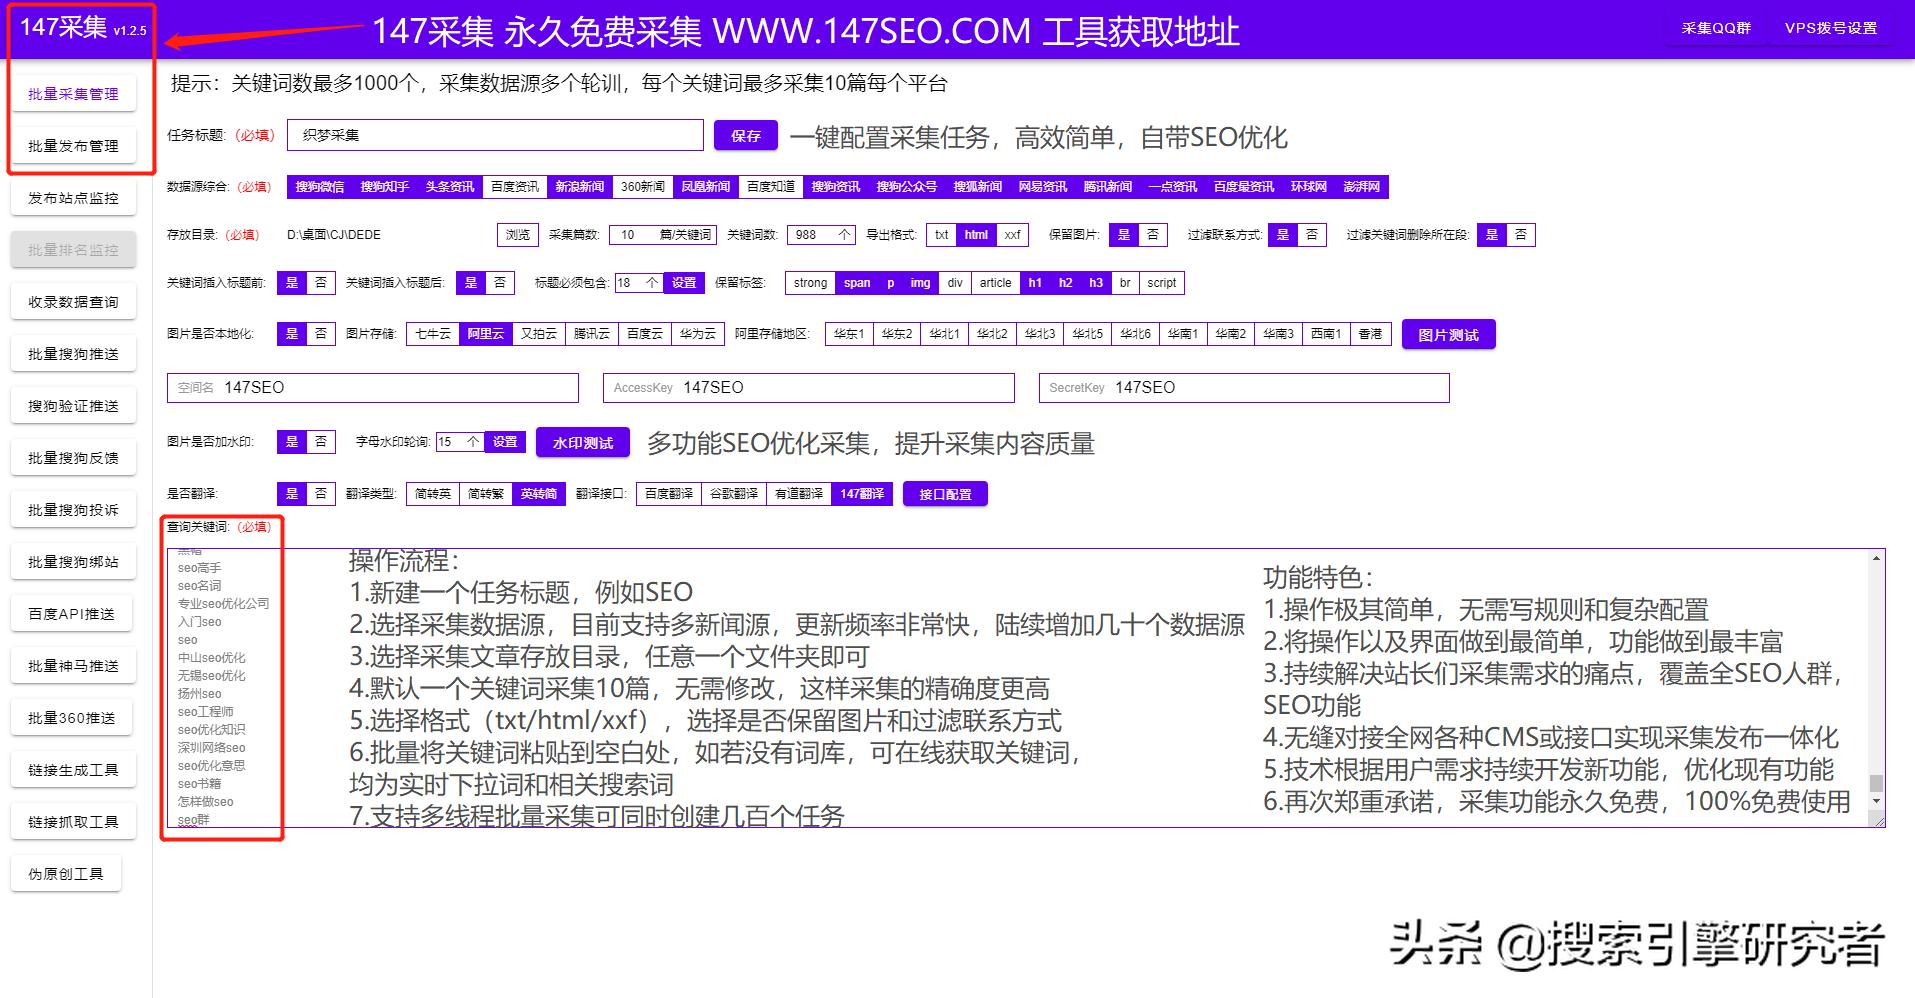Viewport: 1915px width, 998px height.
Task: Select 百度API推送
Action: [72, 613]
